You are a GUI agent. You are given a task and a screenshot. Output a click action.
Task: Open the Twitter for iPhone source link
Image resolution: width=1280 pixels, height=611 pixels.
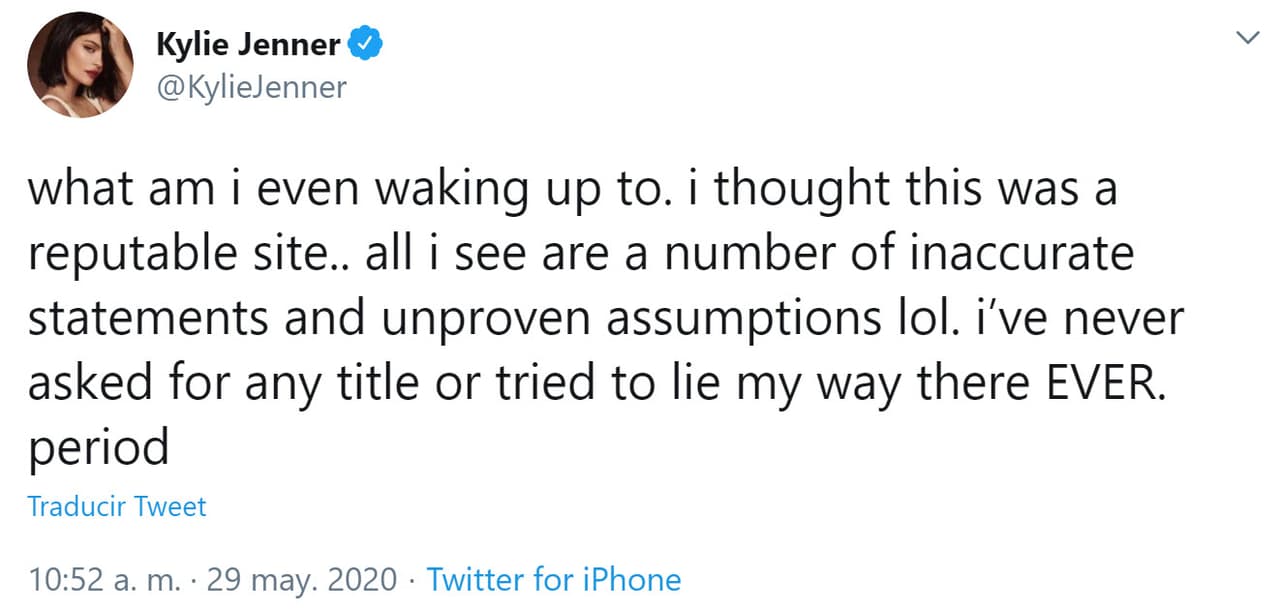point(554,579)
